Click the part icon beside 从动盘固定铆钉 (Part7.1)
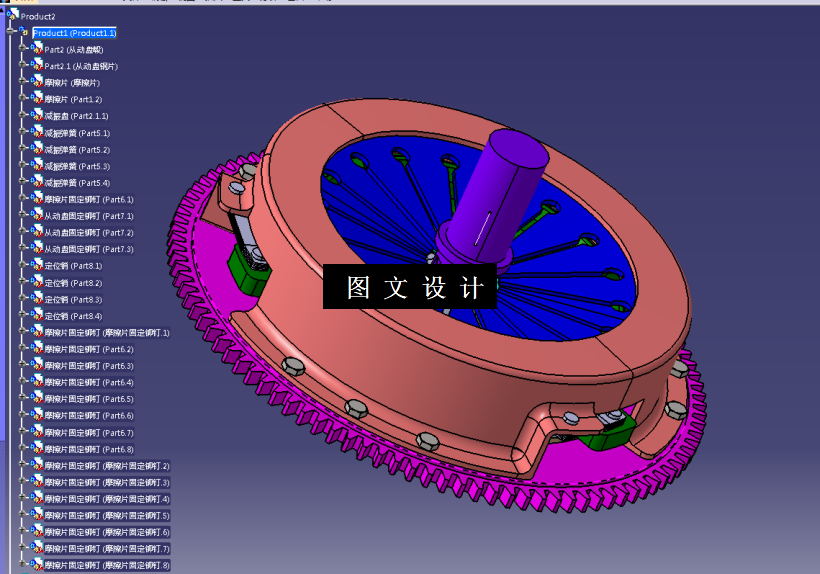 point(37,215)
